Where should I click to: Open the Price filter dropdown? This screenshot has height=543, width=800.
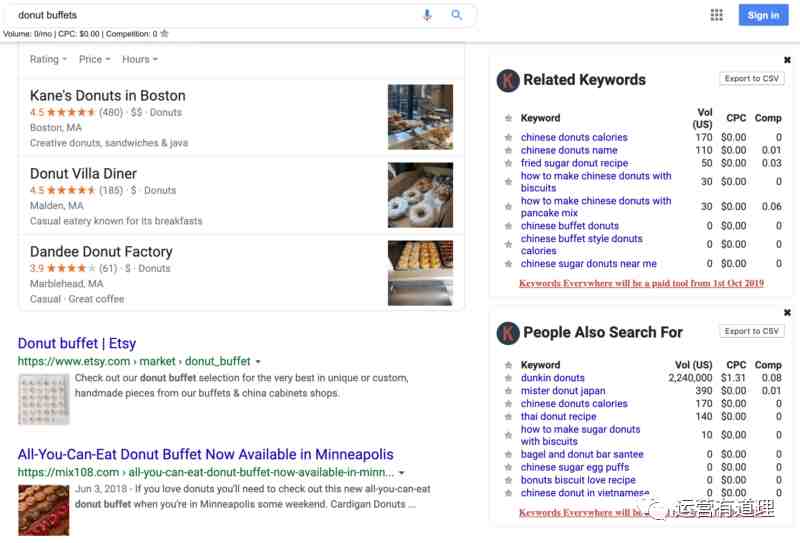coord(94,59)
